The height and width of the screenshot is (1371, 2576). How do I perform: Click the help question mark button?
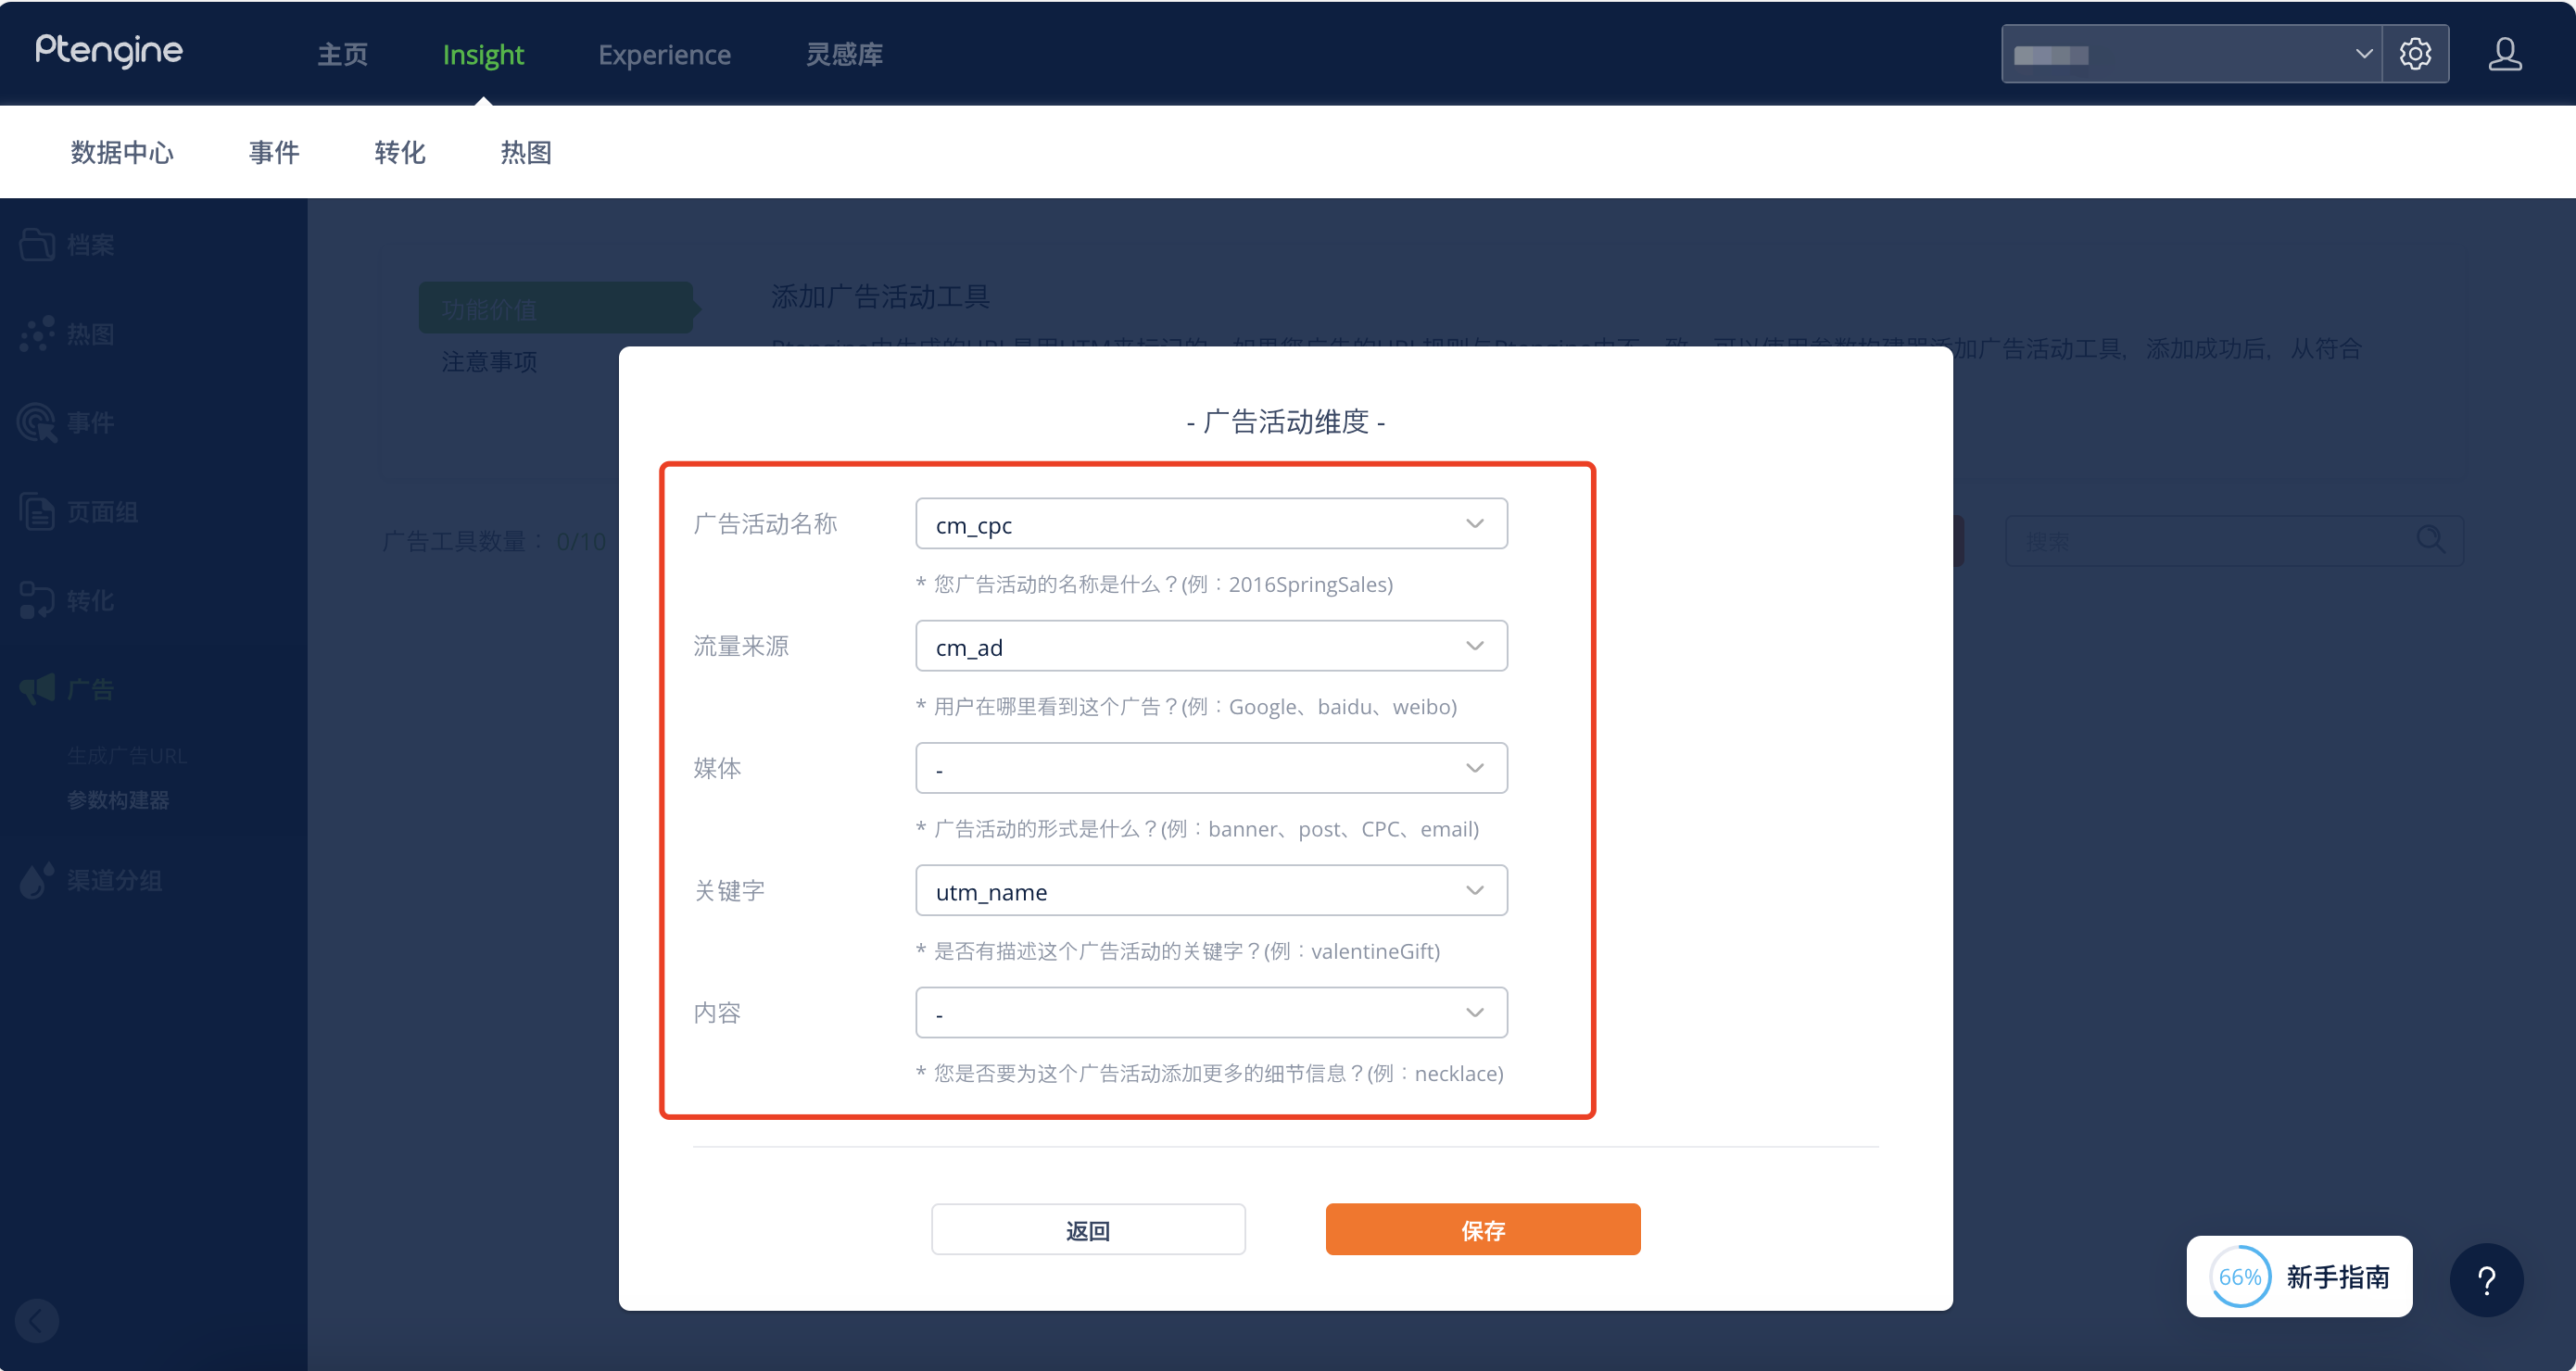tap(2485, 1279)
